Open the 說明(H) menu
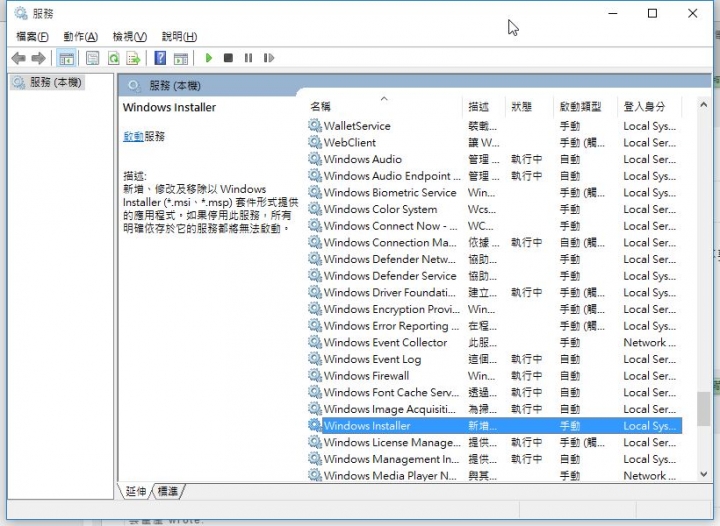 180,36
